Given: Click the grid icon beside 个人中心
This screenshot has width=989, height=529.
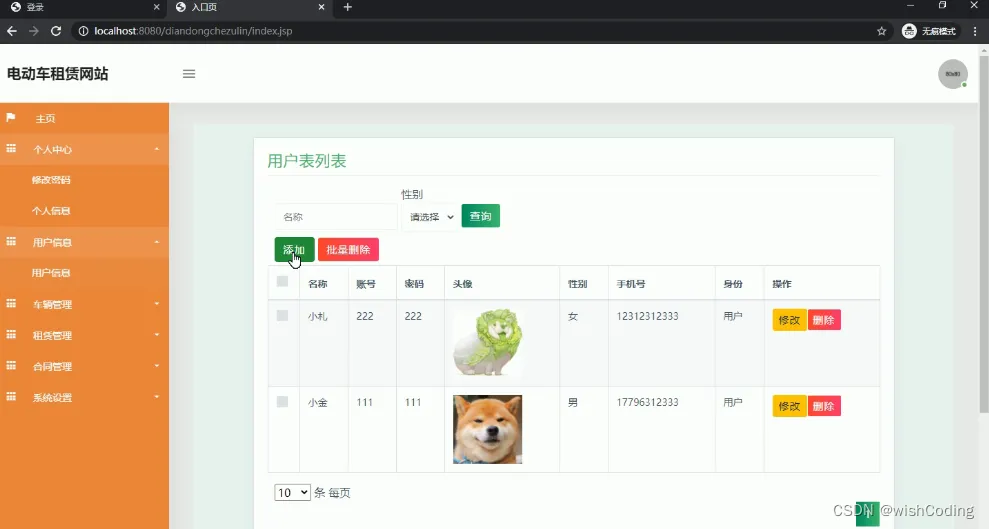Looking at the screenshot, I should pyautogui.click(x=11, y=149).
